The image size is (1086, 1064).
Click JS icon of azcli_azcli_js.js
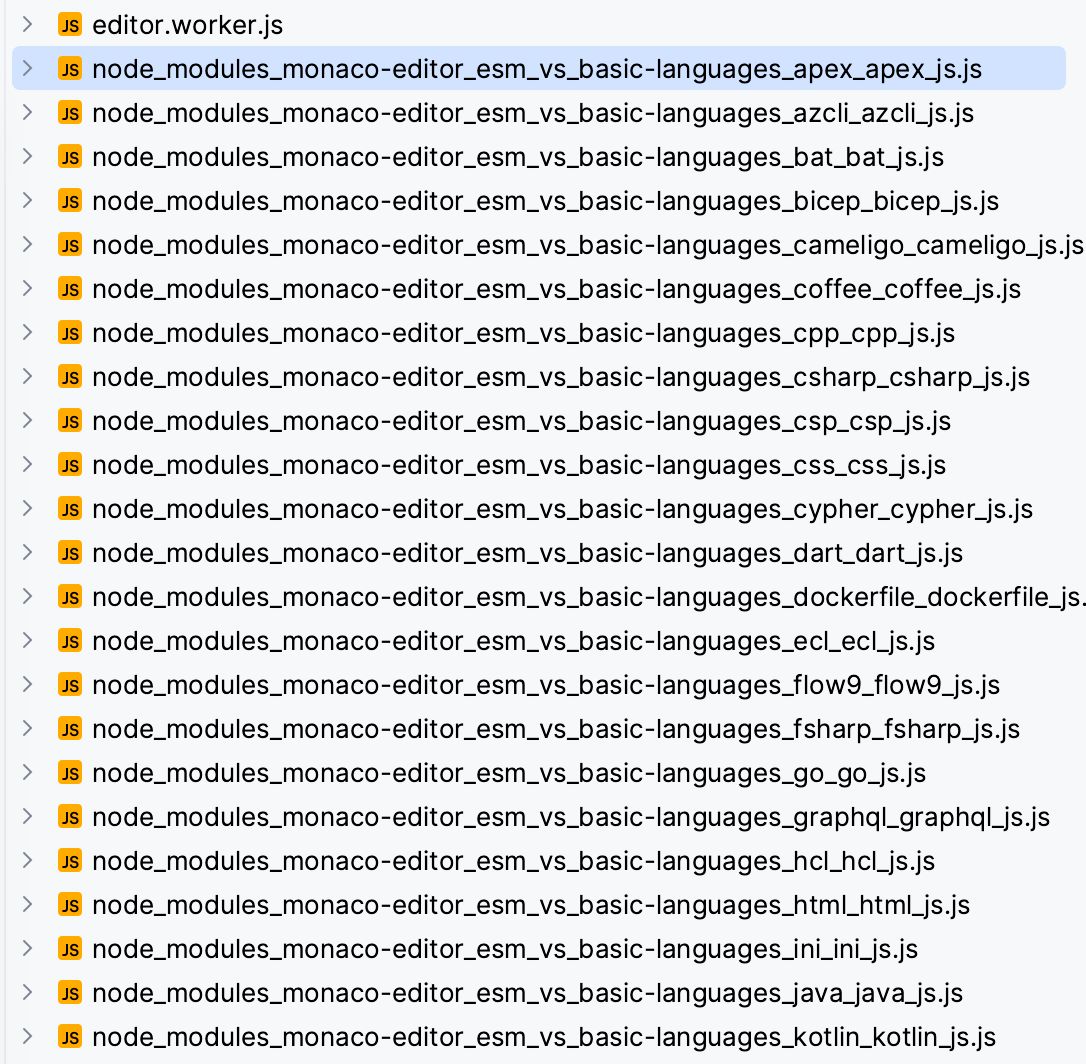(x=70, y=113)
